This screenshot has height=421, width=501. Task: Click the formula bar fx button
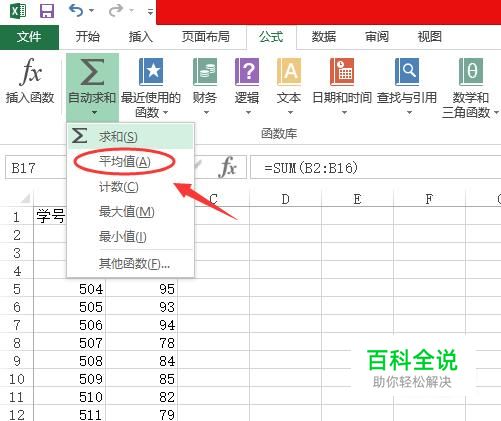[x=228, y=167]
